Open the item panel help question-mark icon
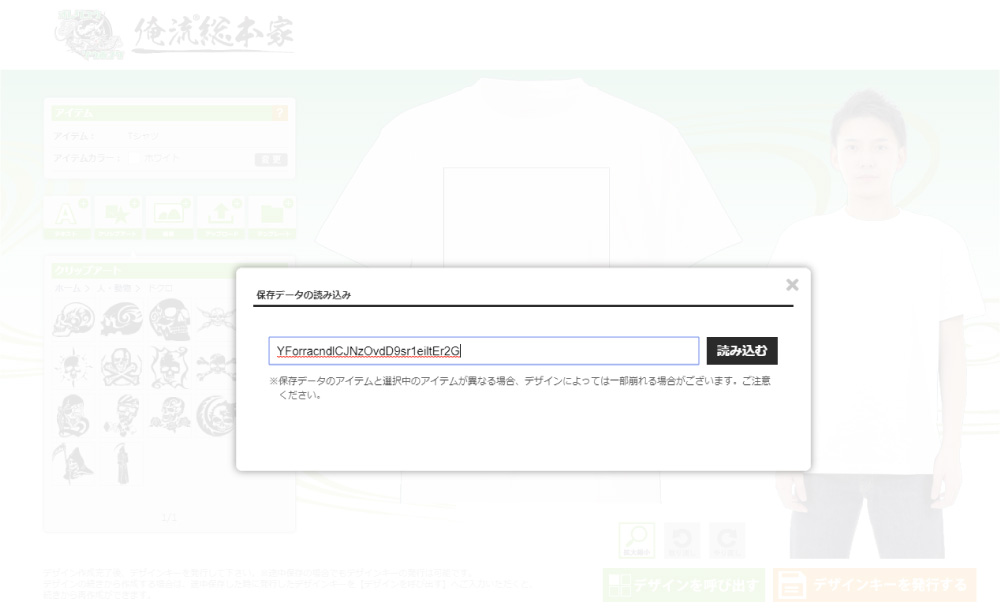The image size is (1000, 614). (x=279, y=113)
